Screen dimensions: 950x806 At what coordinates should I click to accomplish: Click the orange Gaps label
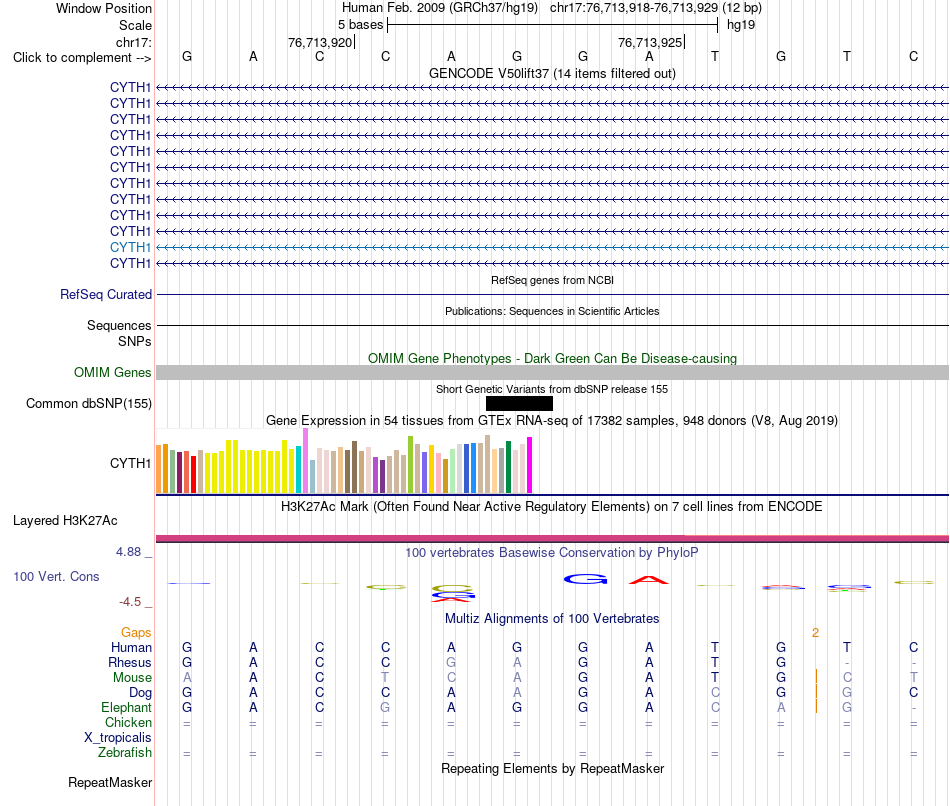pyautogui.click(x=136, y=633)
